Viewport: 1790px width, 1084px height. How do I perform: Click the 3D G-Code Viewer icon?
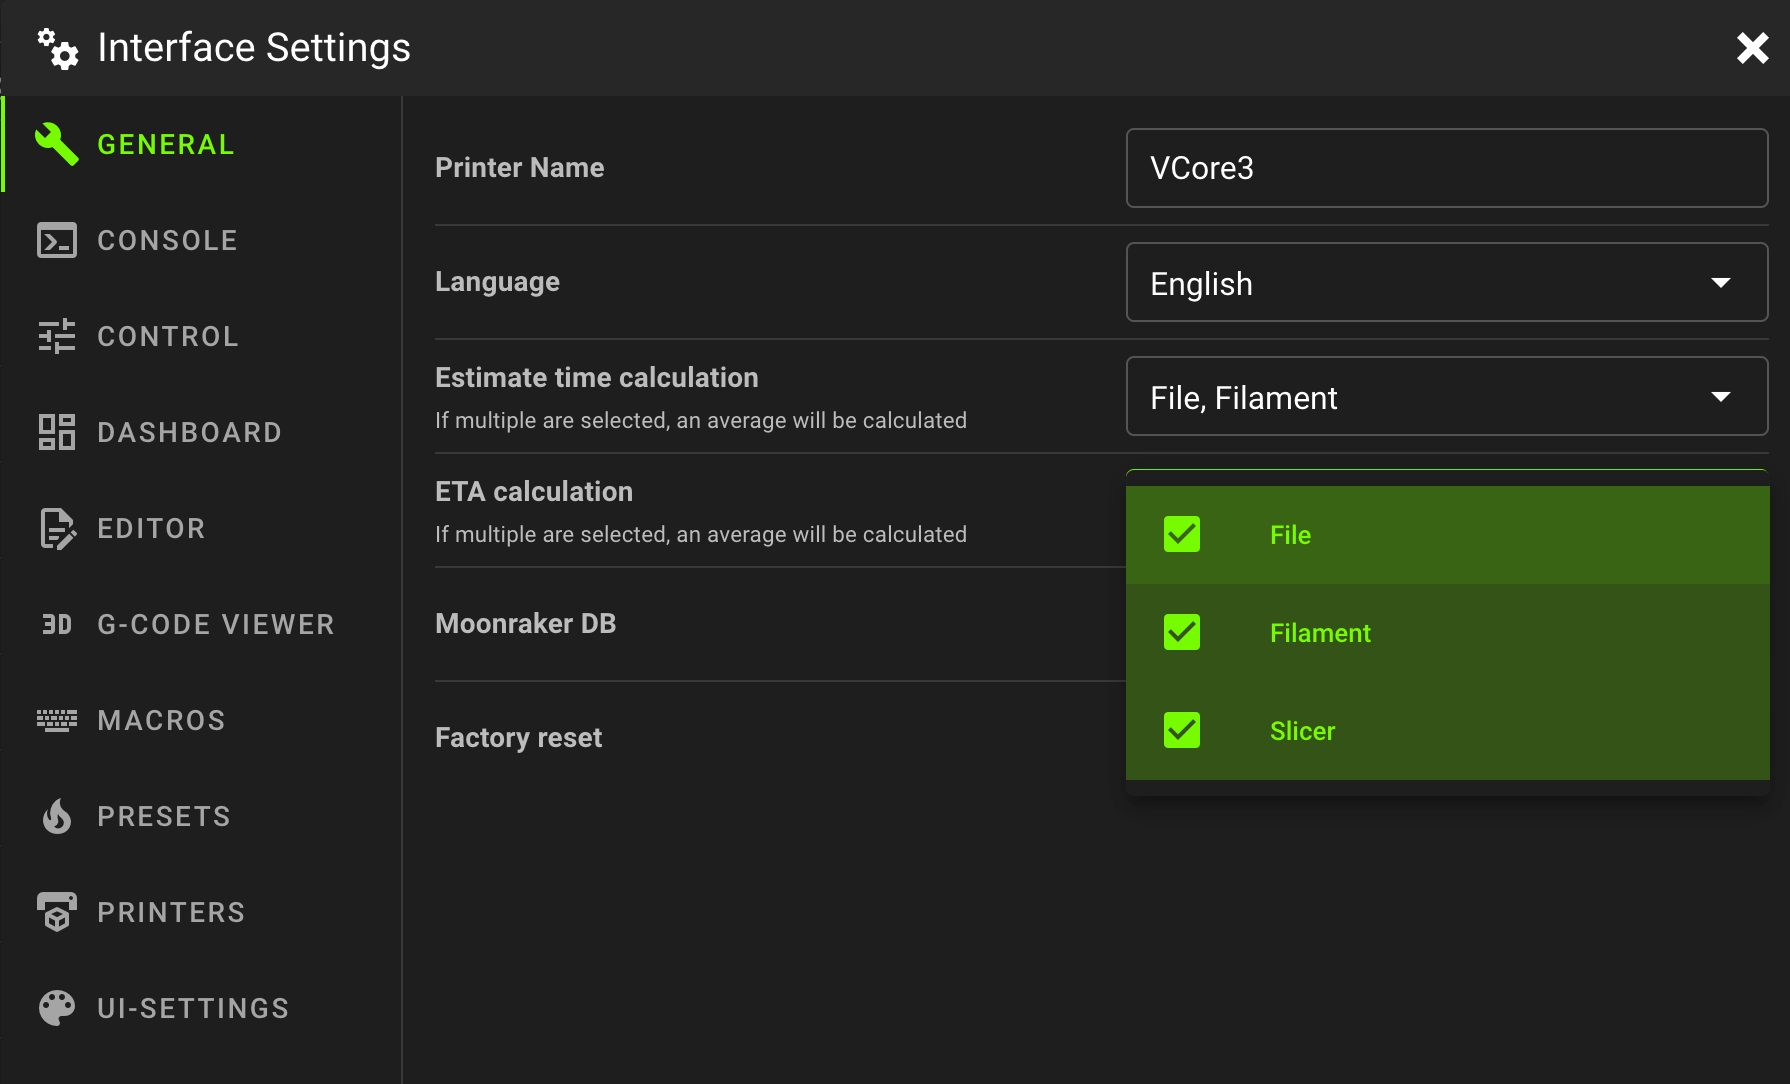[57, 624]
